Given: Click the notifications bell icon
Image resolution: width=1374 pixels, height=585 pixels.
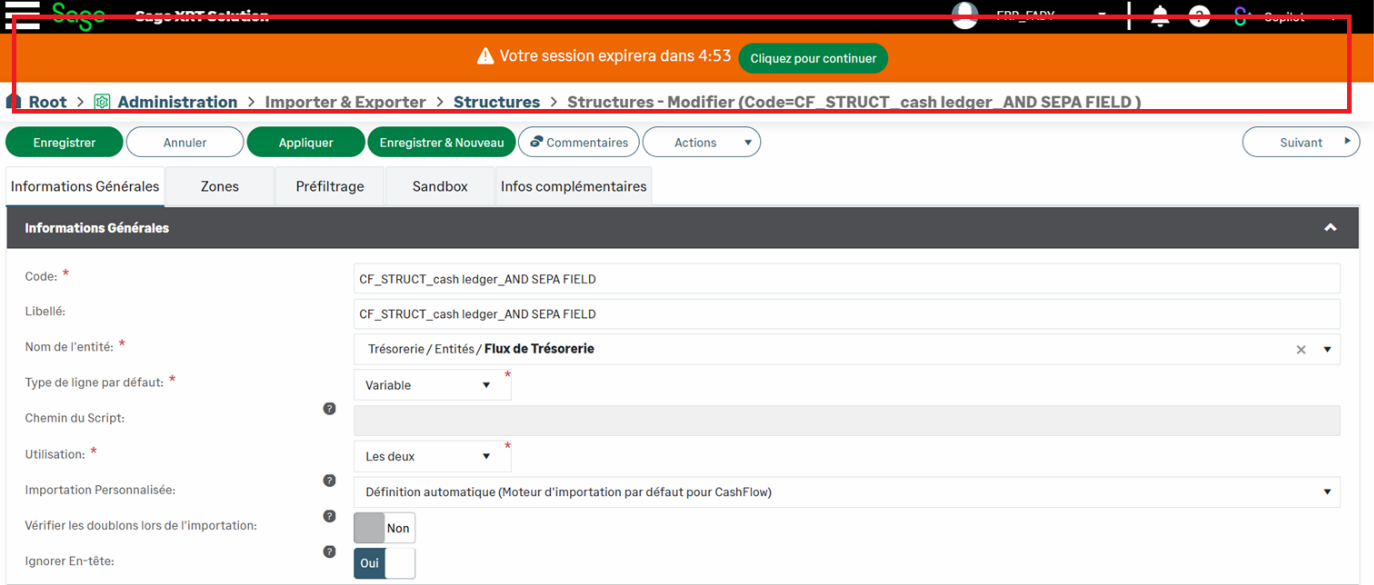Looking at the screenshot, I should (1160, 16).
